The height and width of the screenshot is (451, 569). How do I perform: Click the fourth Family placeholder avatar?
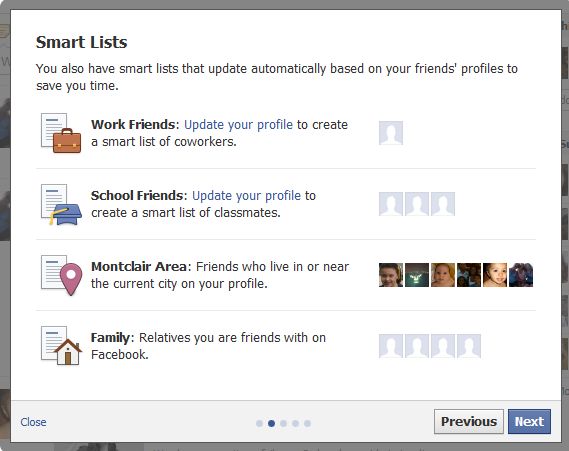click(469, 346)
